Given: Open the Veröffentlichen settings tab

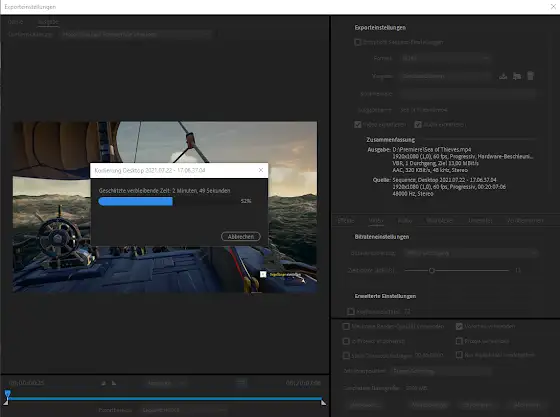Looking at the screenshot, I should click(x=525, y=221).
